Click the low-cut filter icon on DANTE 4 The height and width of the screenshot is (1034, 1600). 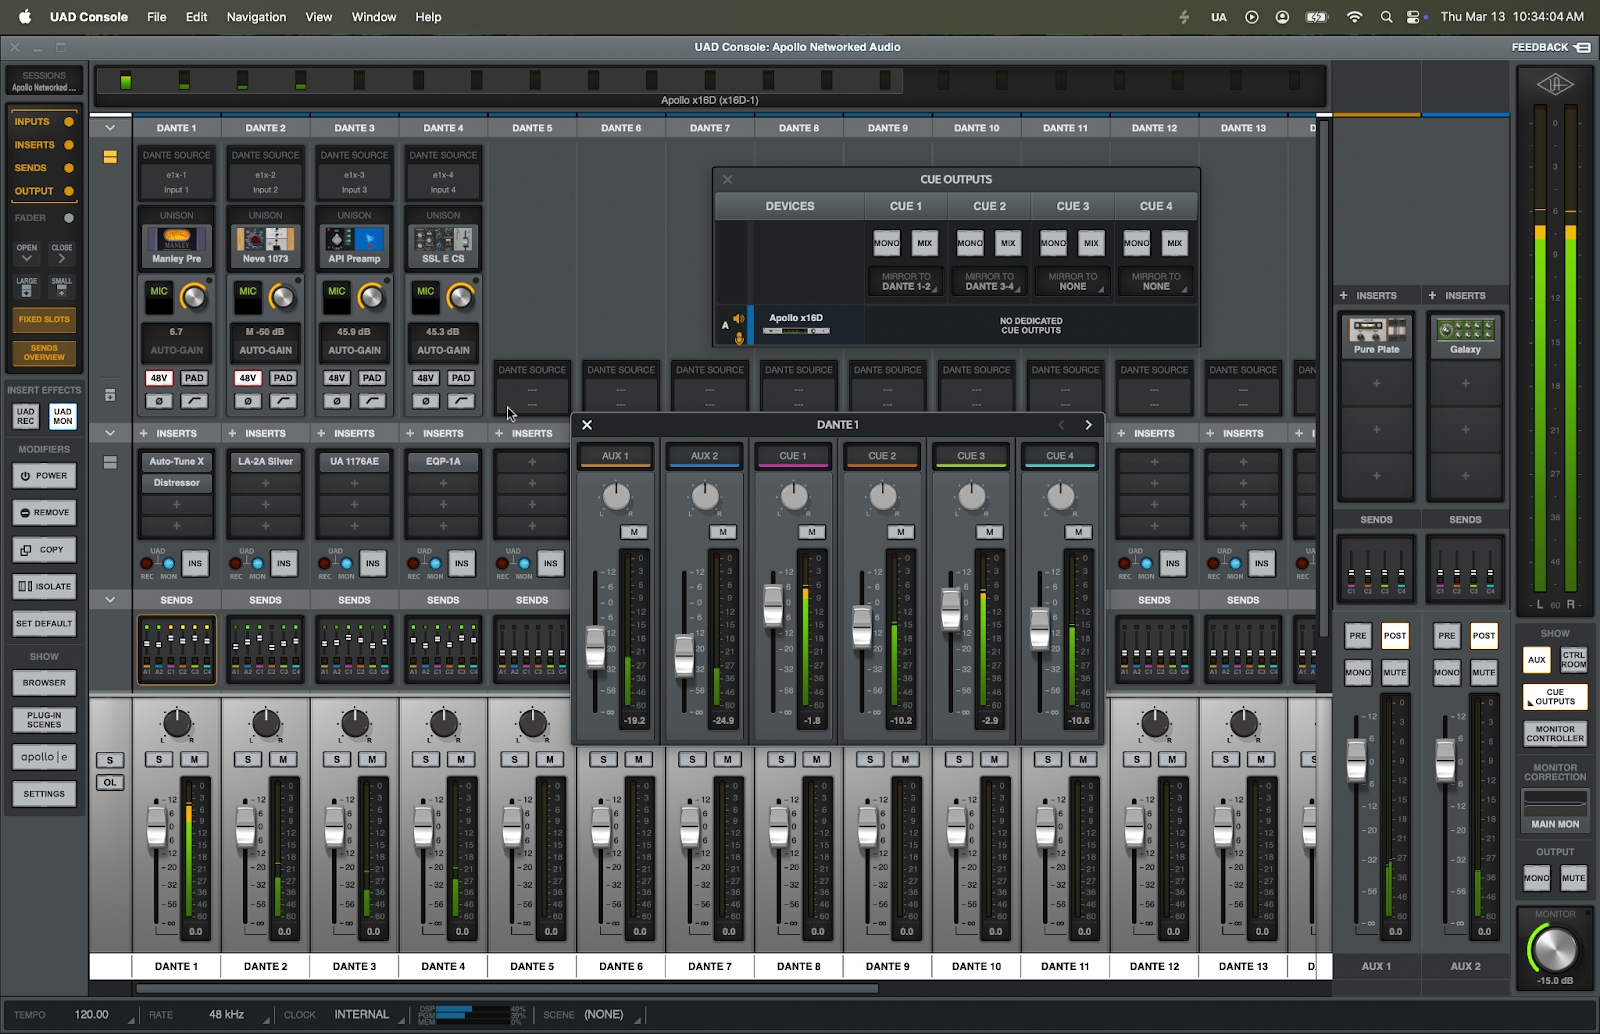[461, 401]
